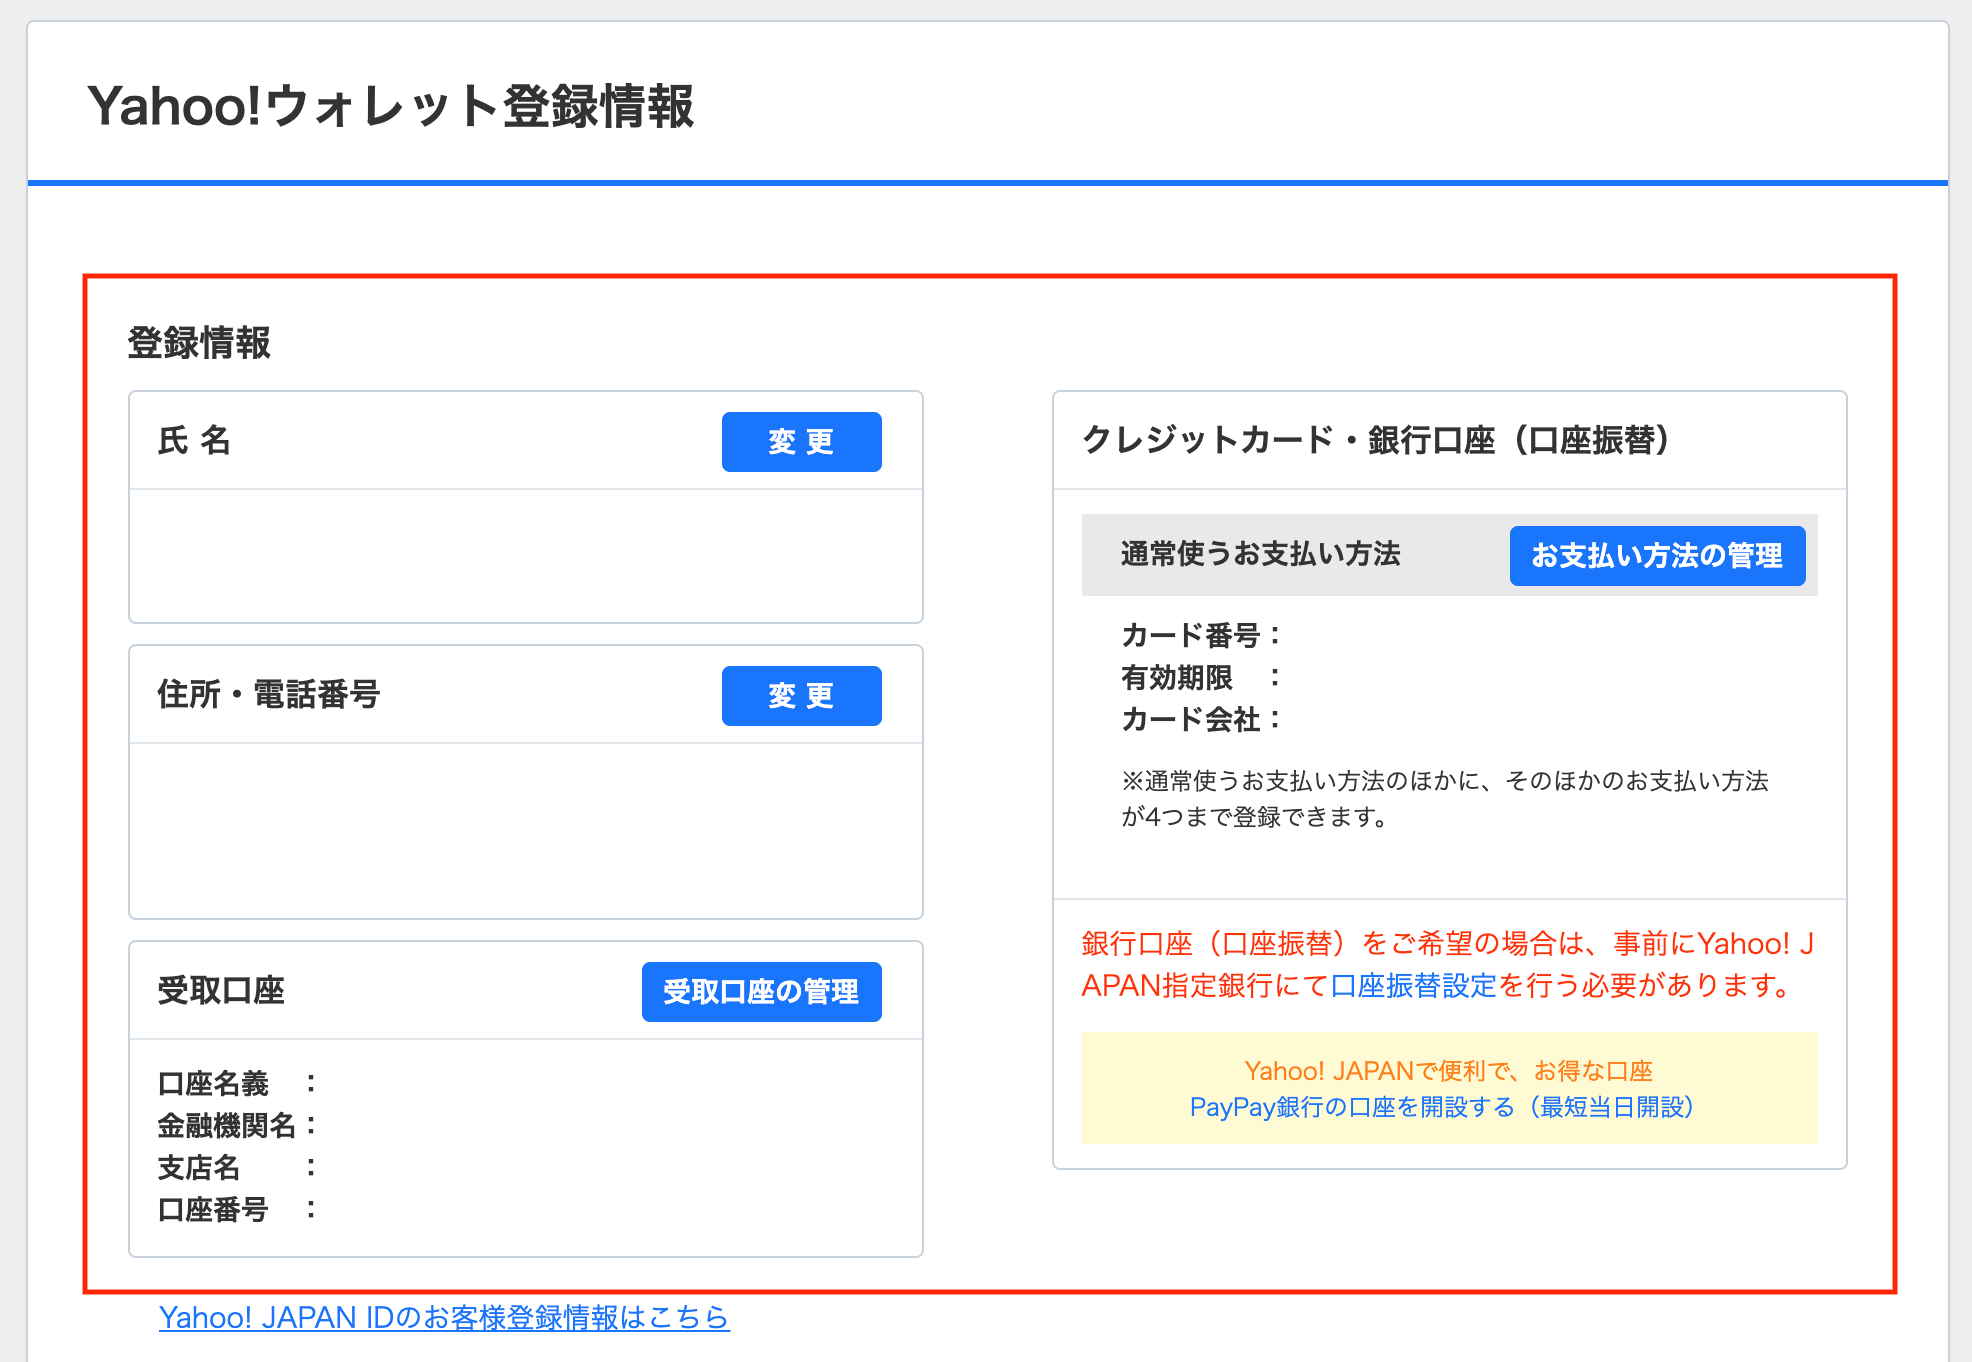
Task: Click the 金融機関名 label
Action: click(x=237, y=1125)
